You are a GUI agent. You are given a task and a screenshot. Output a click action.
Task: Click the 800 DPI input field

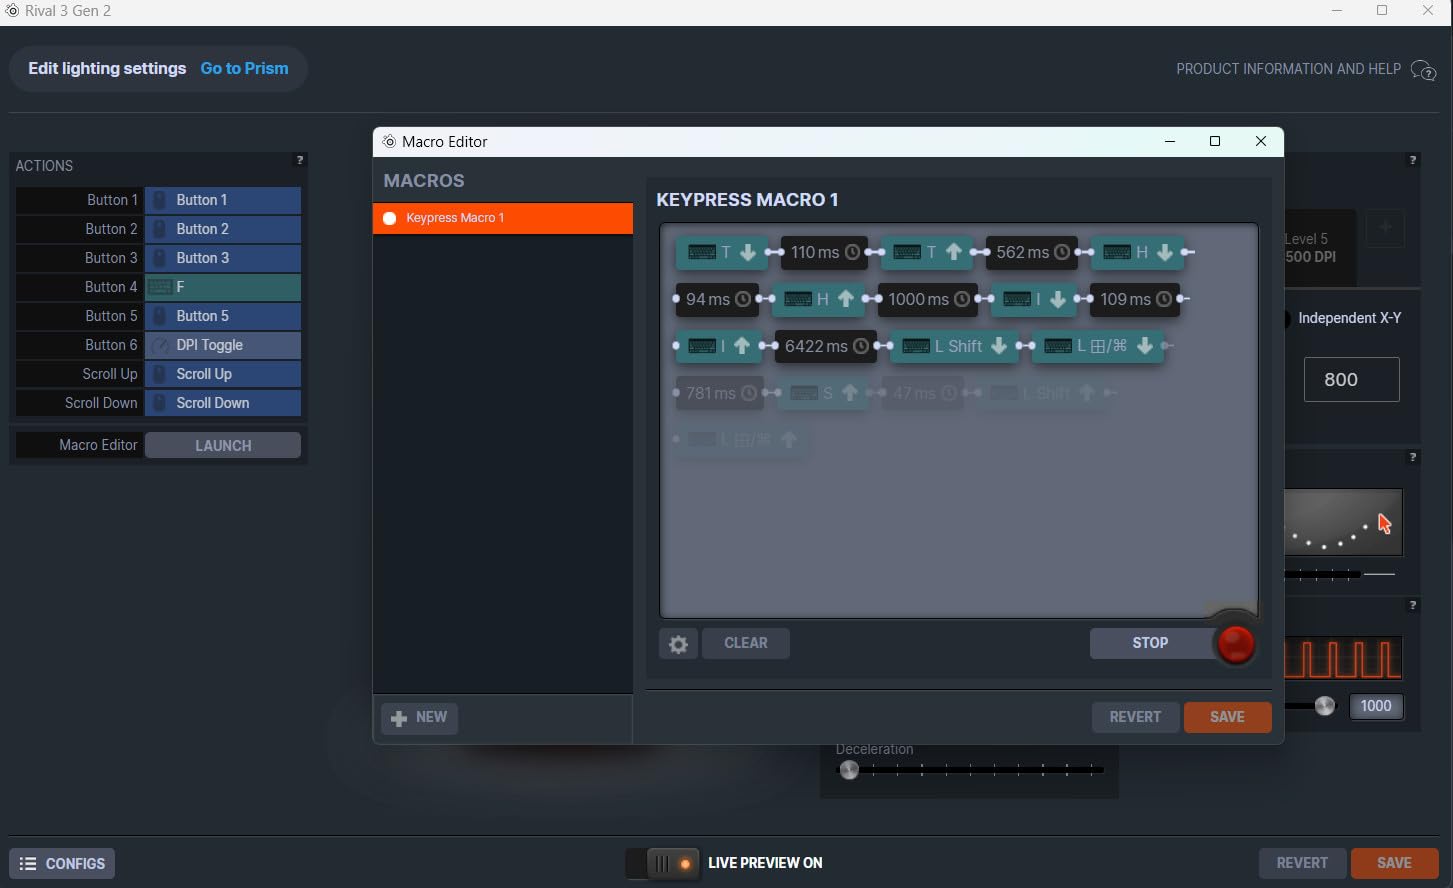[x=1351, y=380]
